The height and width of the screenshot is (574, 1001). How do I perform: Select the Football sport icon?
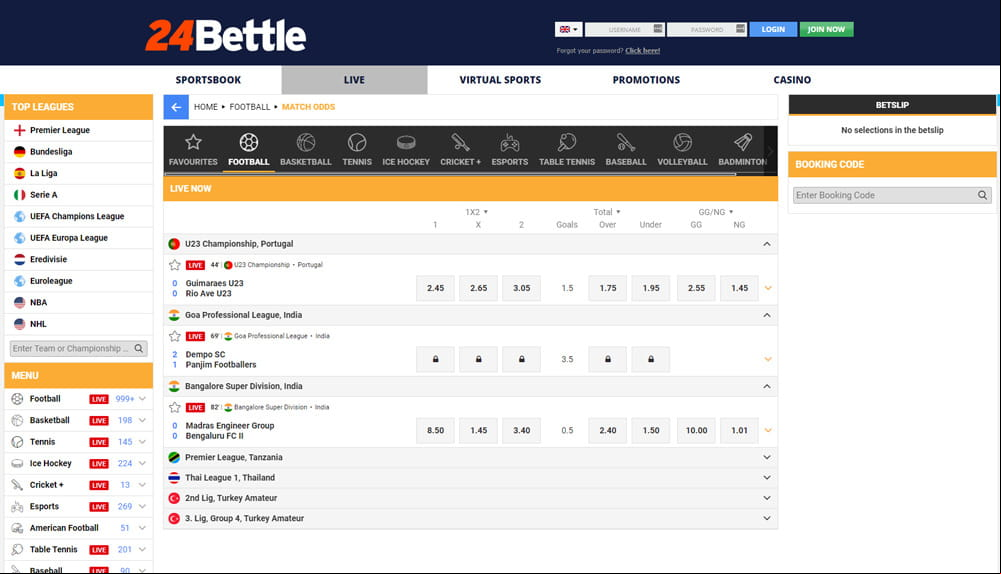coord(248,150)
